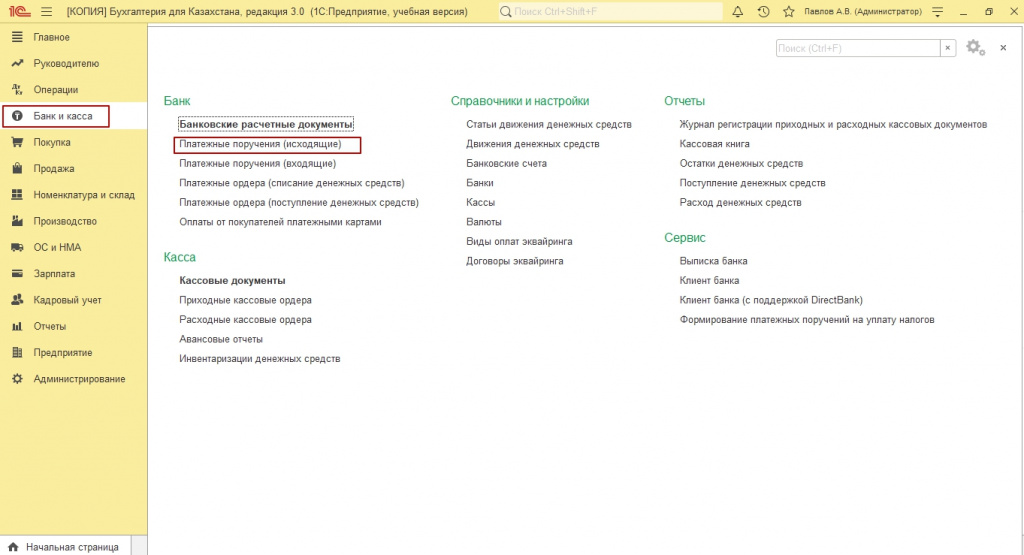Screen dimensions: 1024x555
Task: Click the Отчеты bar chart icon
Action: tap(17, 326)
